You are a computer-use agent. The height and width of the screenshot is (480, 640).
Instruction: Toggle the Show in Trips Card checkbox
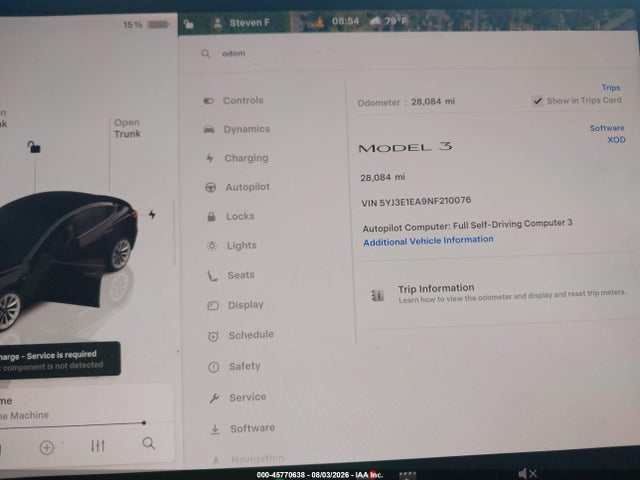pyautogui.click(x=538, y=100)
